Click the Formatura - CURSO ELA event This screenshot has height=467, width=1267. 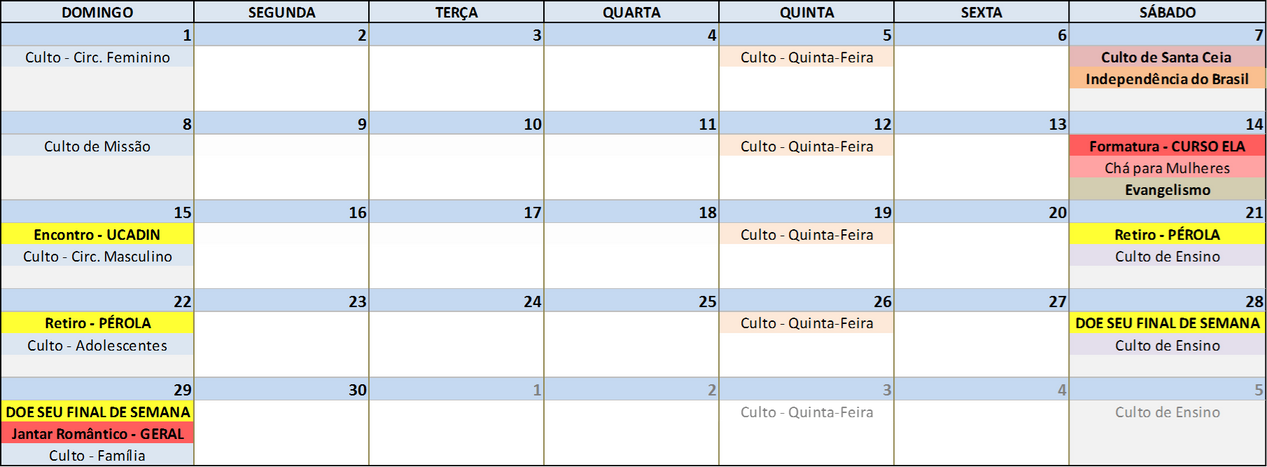point(1167,146)
